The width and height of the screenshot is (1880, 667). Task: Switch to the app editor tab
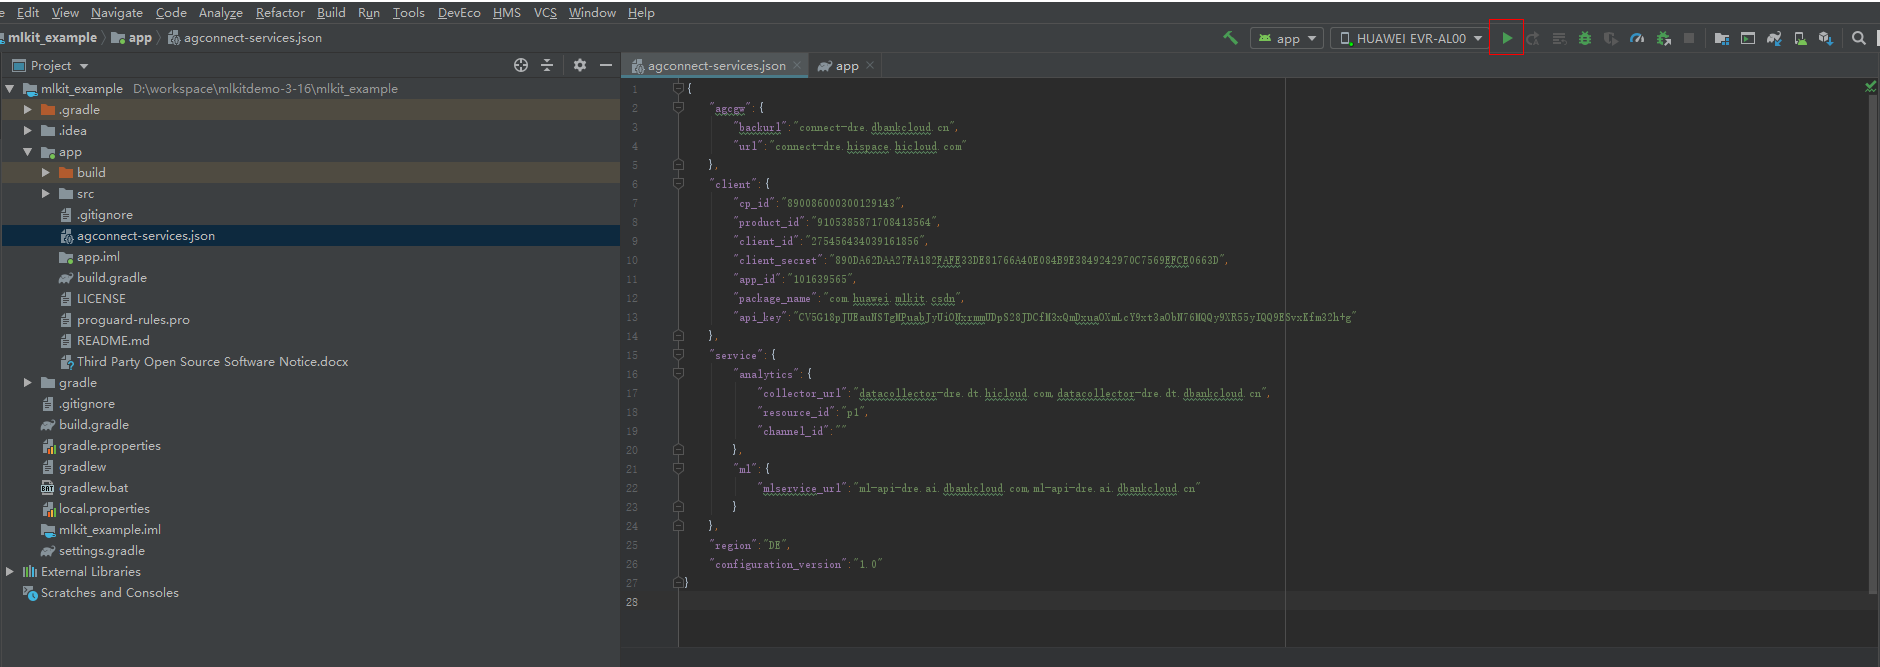tap(847, 65)
